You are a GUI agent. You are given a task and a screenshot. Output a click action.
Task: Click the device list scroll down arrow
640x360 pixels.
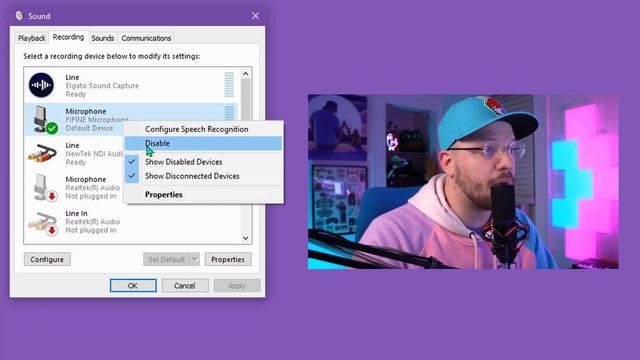point(245,238)
